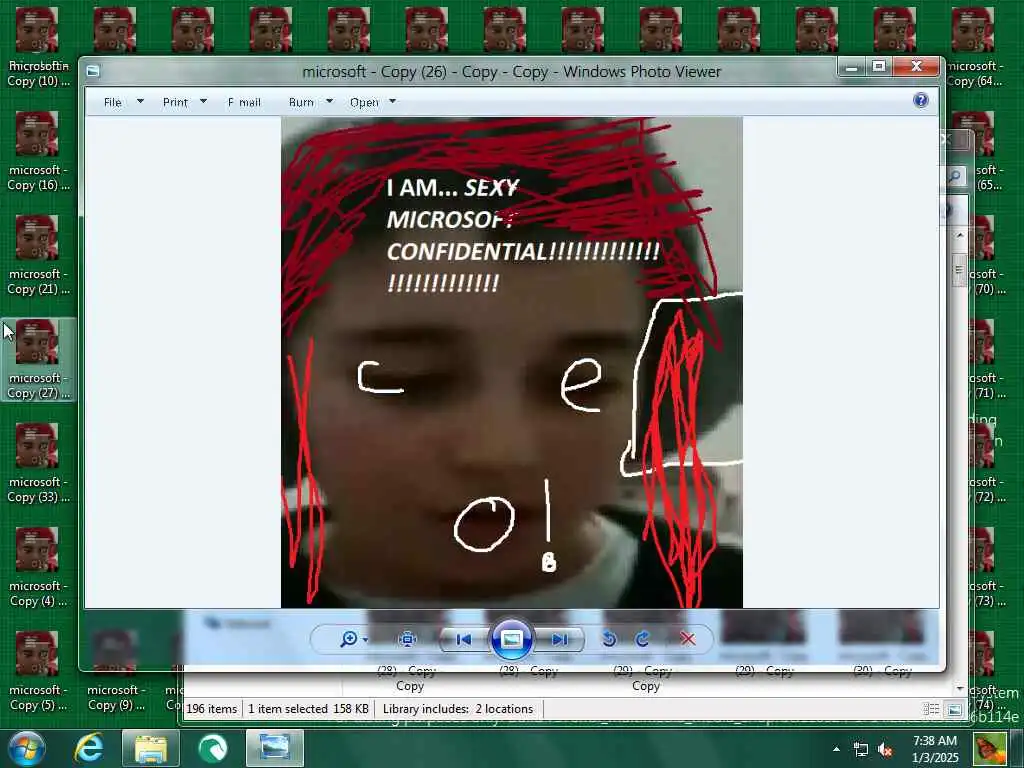Select desktop icon microsoft - Copy (21)
Screen dimensions: 1024x768
click(x=37, y=255)
